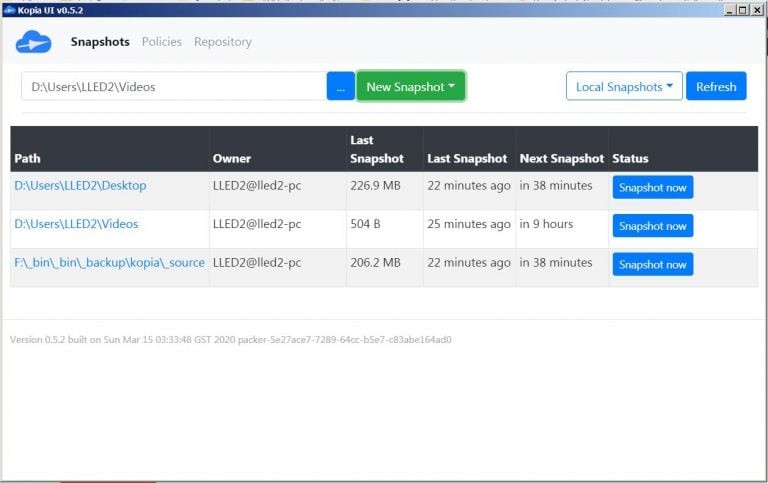Viewport: 768px width, 483px height.
Task: Select the Snapshots tab
Action: pos(100,42)
